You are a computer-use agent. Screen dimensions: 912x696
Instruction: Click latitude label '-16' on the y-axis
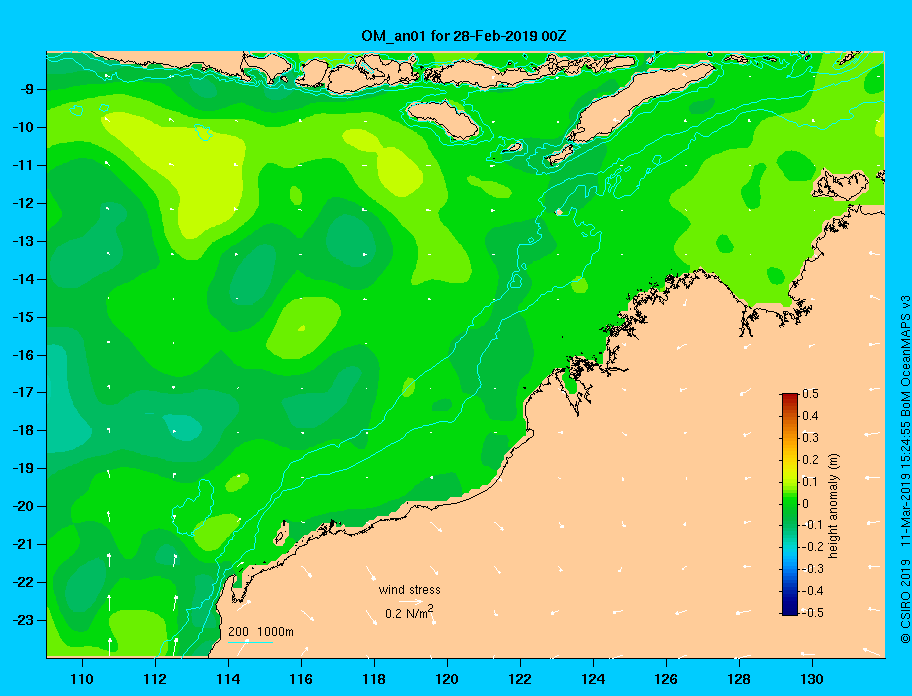(x=23, y=355)
